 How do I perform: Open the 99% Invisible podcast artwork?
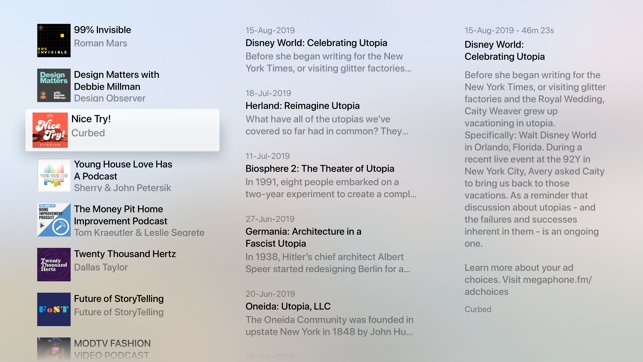click(54, 41)
